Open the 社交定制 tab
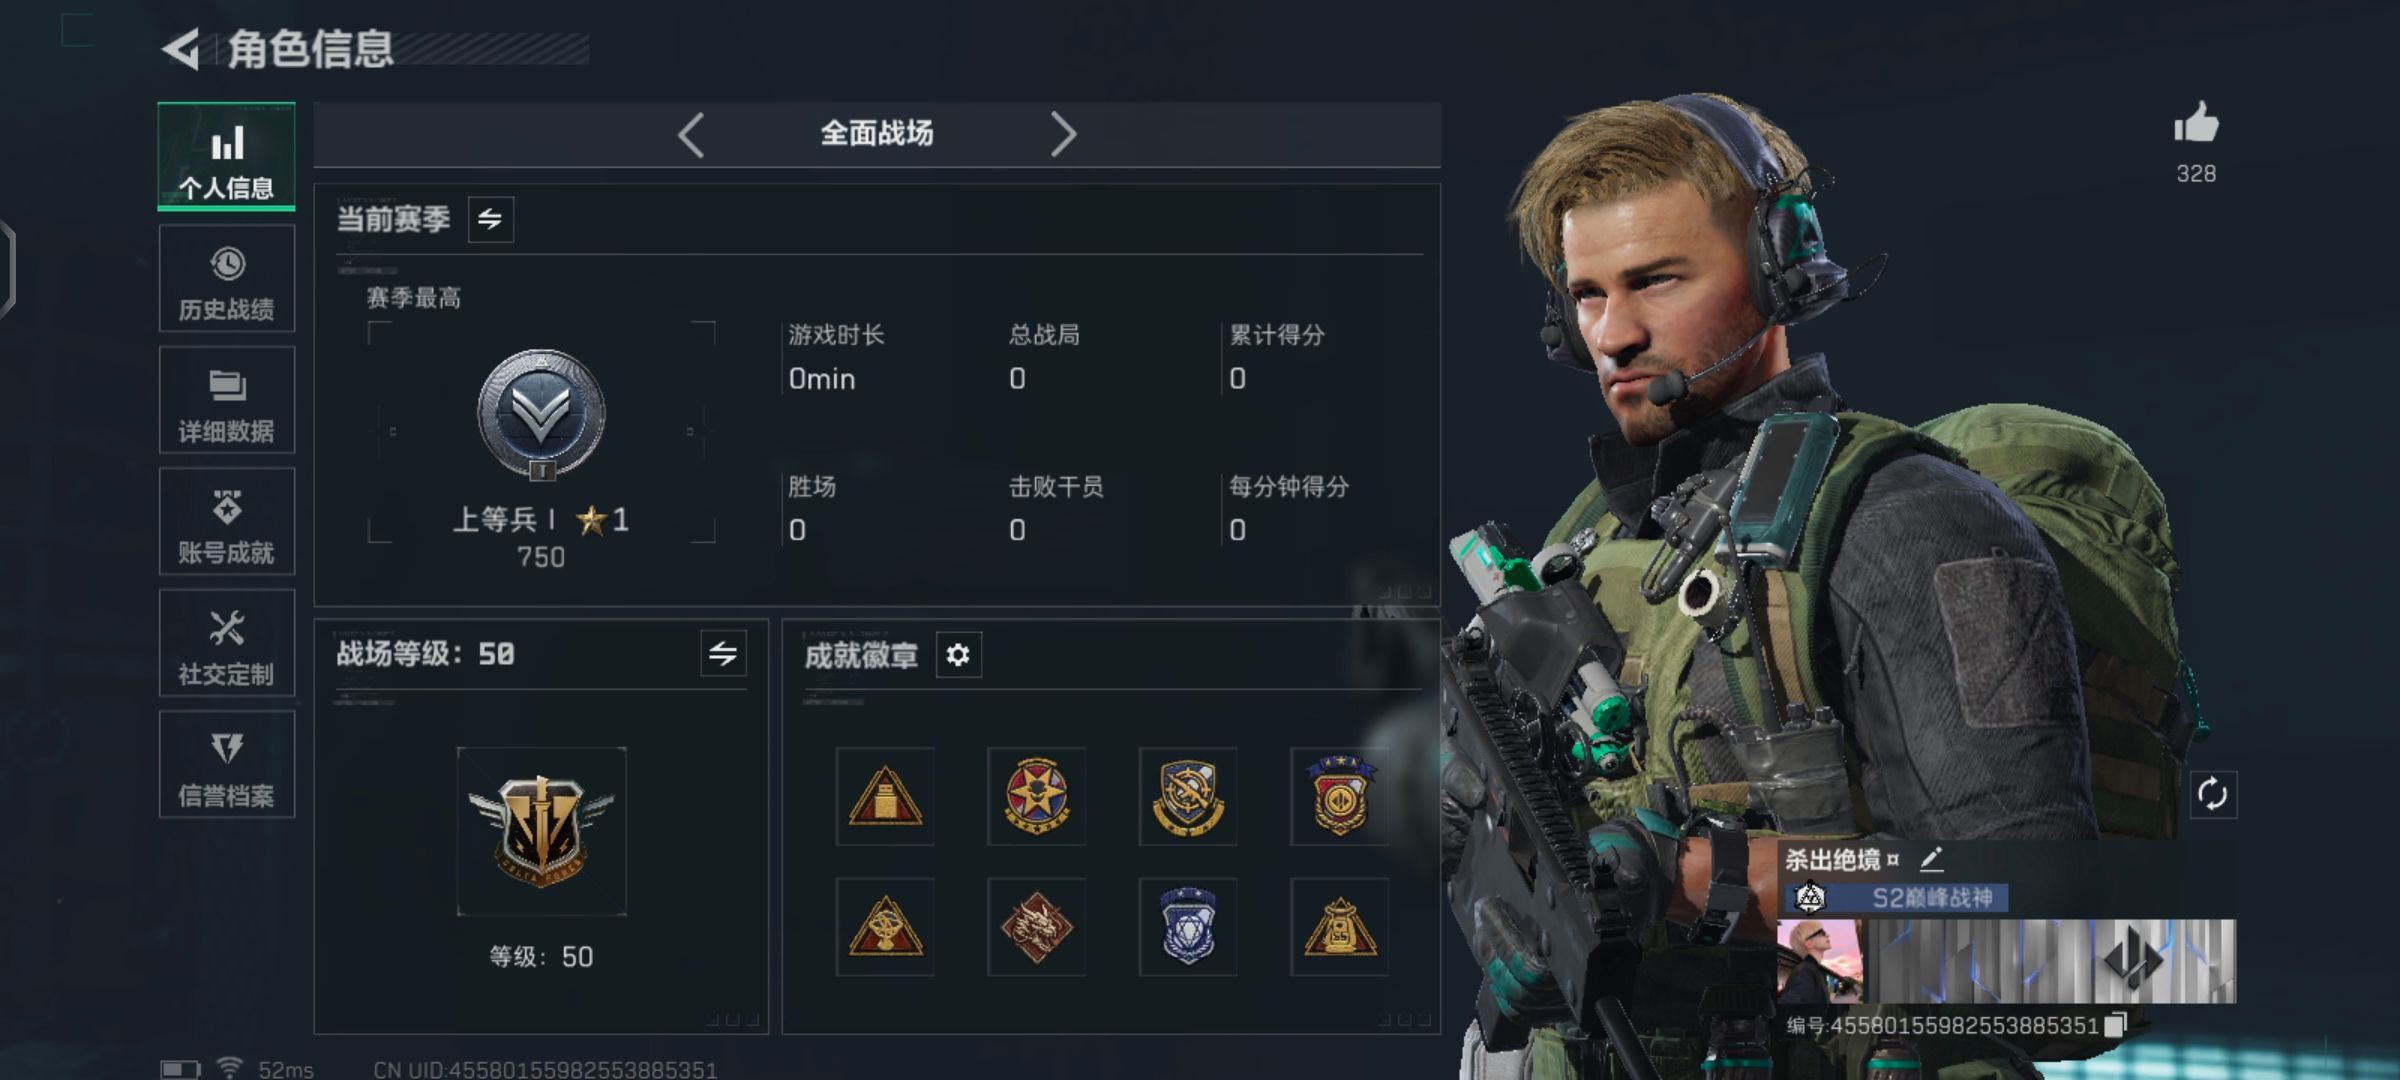 pos(227,643)
